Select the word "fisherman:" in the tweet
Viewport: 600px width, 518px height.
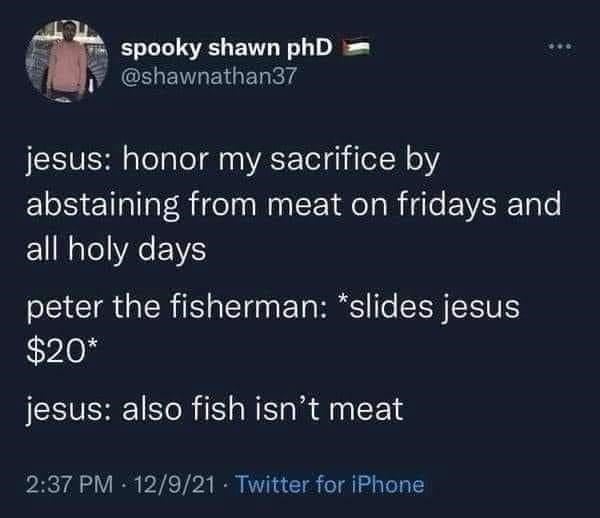pos(248,306)
